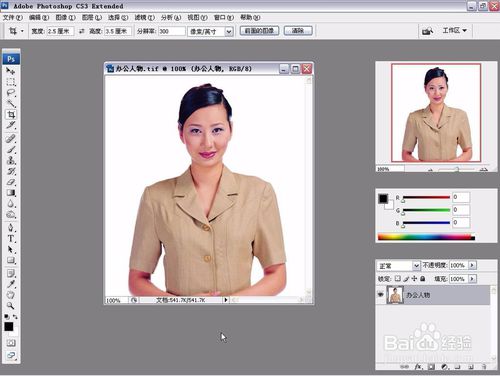Click the height input field
Screen dimensions: 500x376
point(118,31)
